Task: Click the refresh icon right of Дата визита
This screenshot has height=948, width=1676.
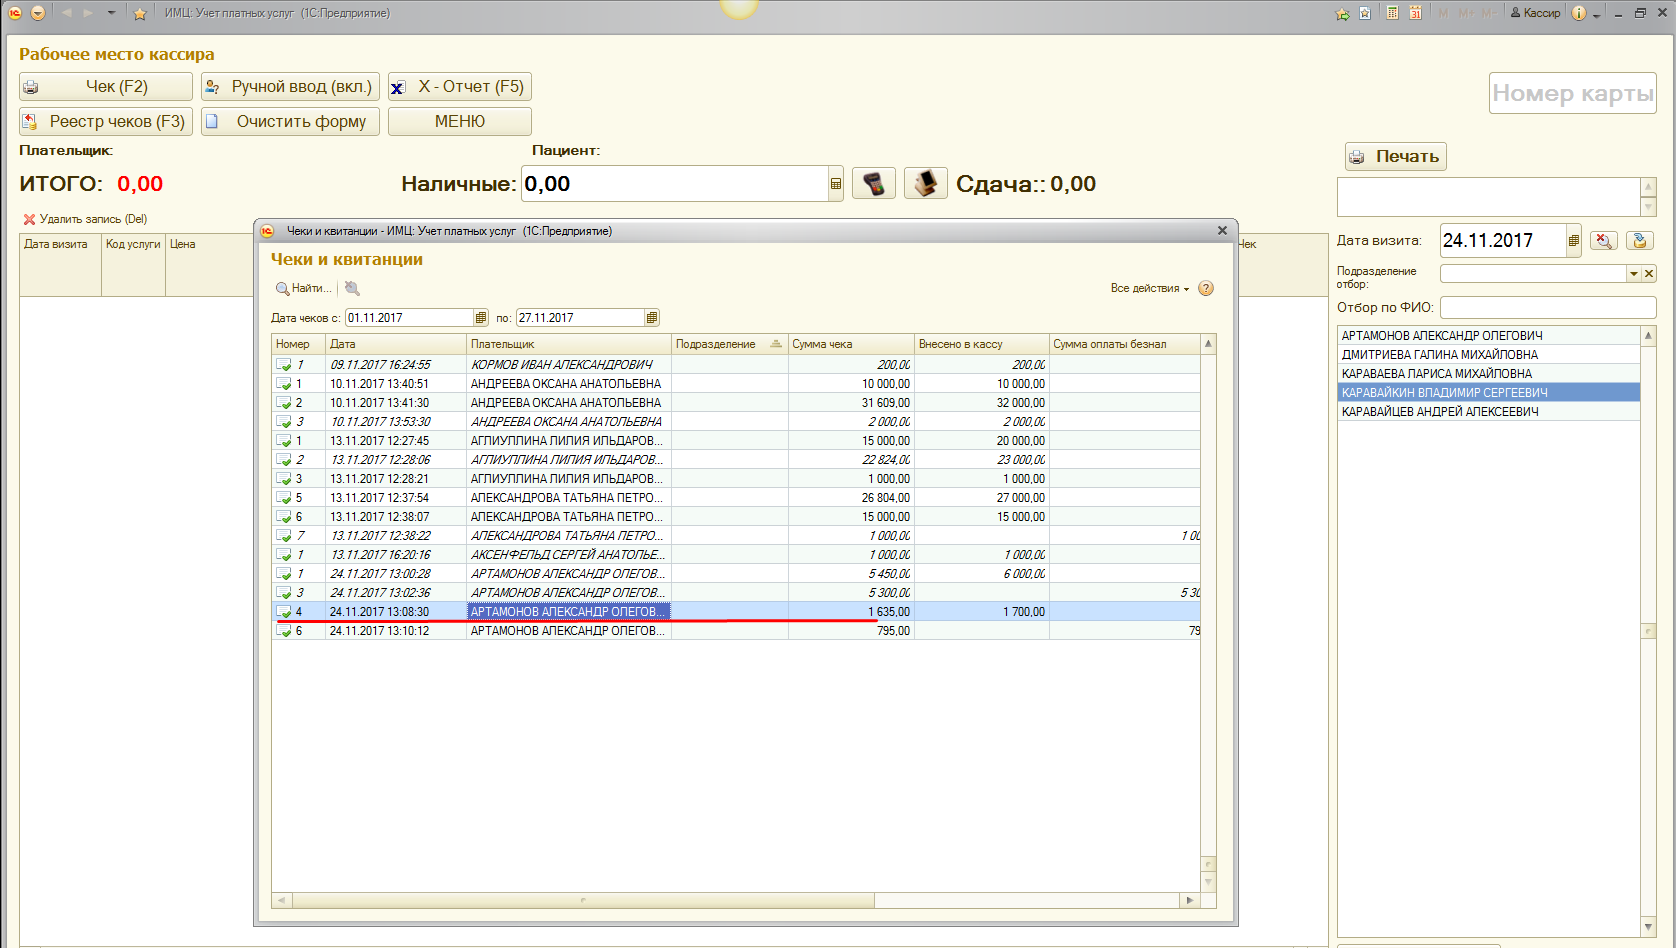Action: coord(1639,240)
